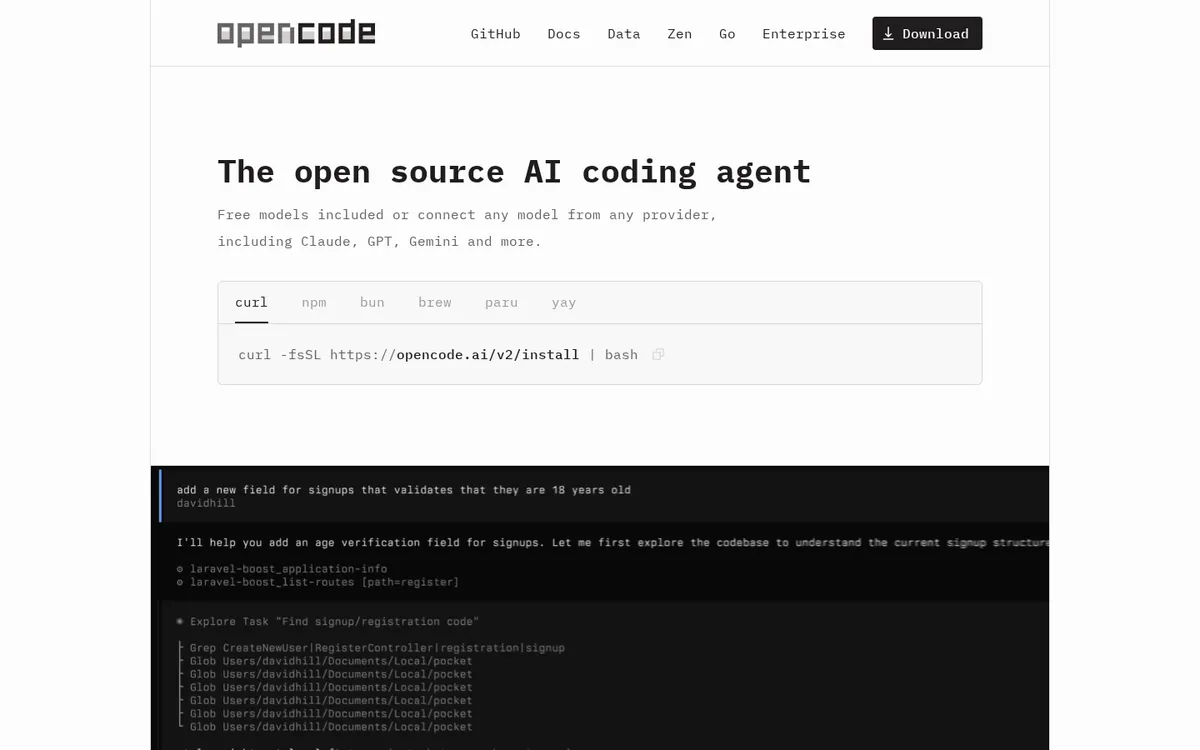Switch to the npm tab
The width and height of the screenshot is (1200, 750).
click(x=314, y=302)
